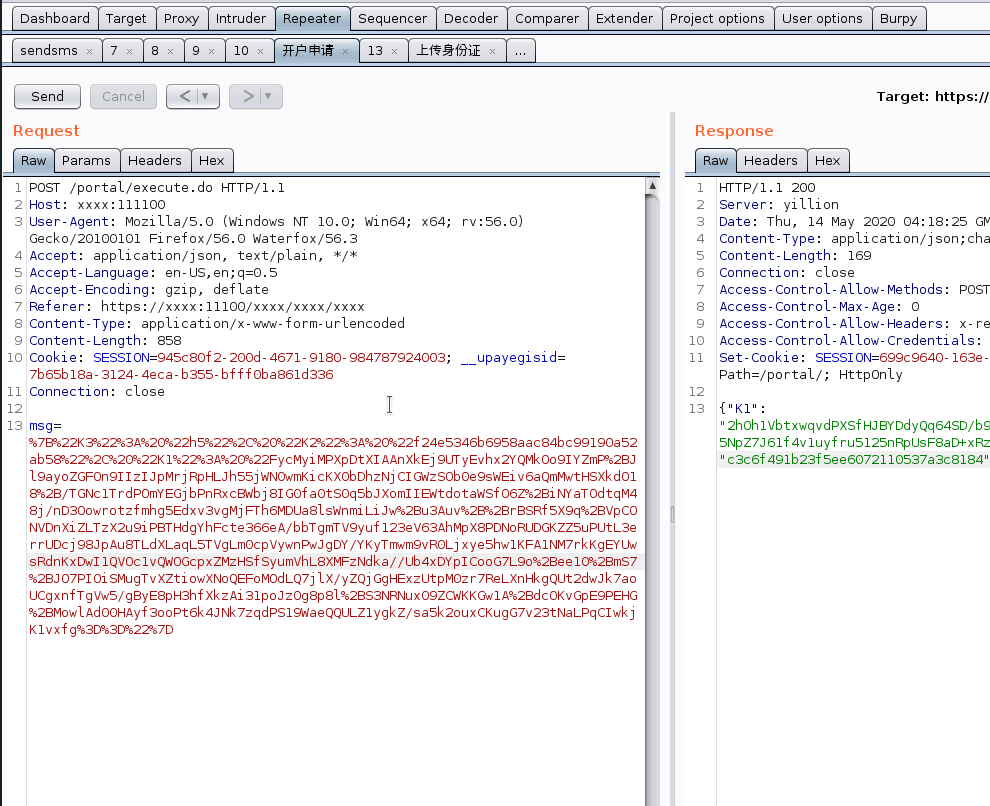
Task: Close repeater tab 7
Action: point(129,51)
